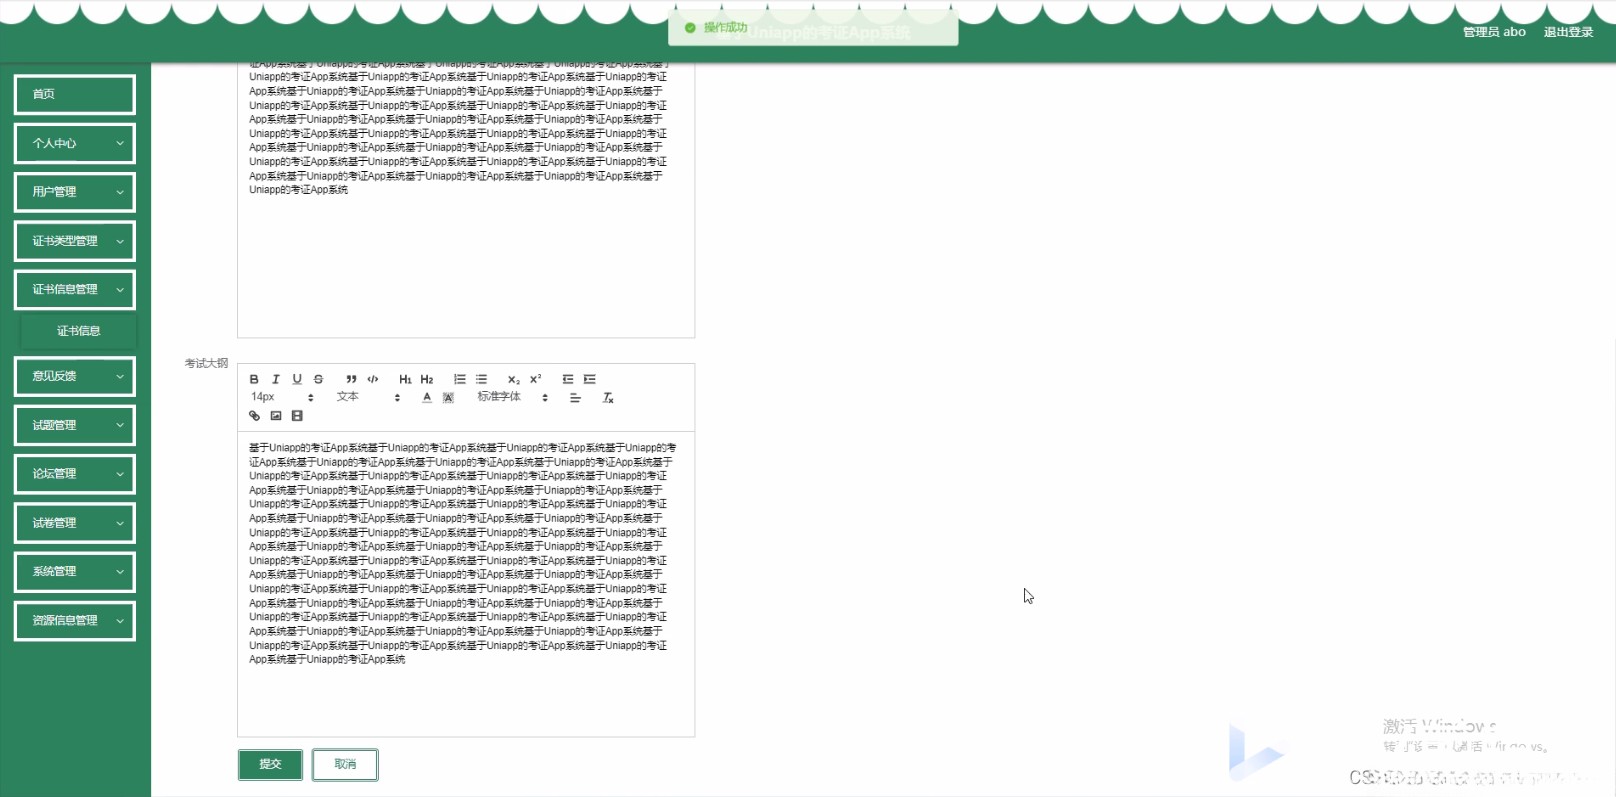Apply Heading 1 style
Image resolution: width=1616 pixels, height=797 pixels.
click(405, 379)
